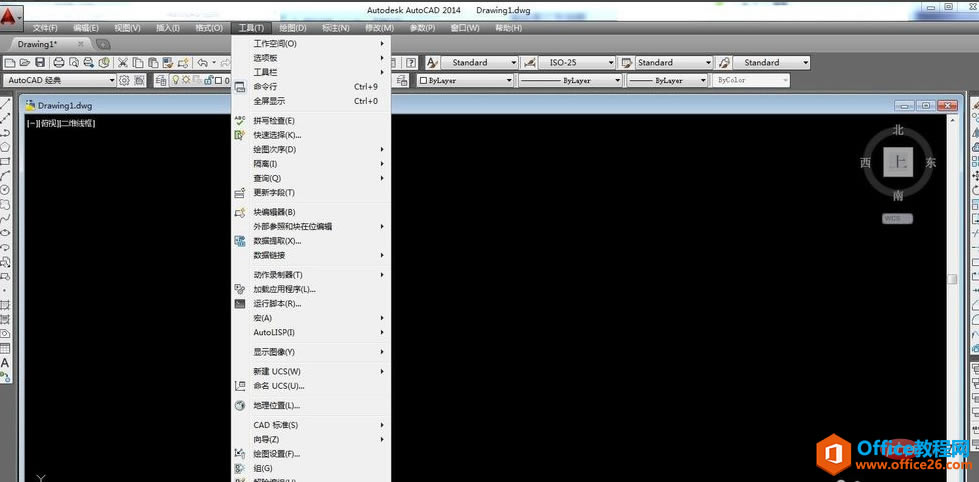
Task: Click the Help question mark icon
Action: (411, 62)
